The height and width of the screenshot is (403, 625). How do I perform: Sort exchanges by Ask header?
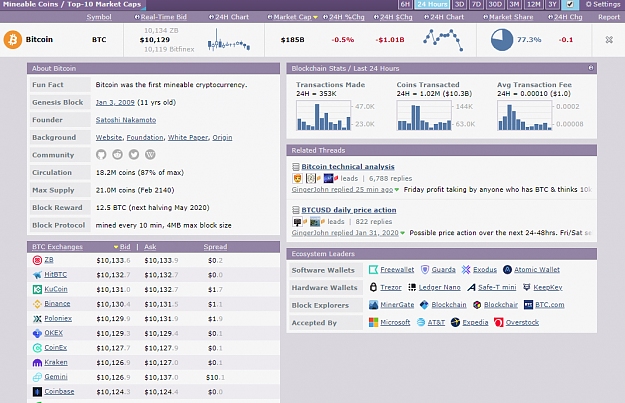coord(150,247)
